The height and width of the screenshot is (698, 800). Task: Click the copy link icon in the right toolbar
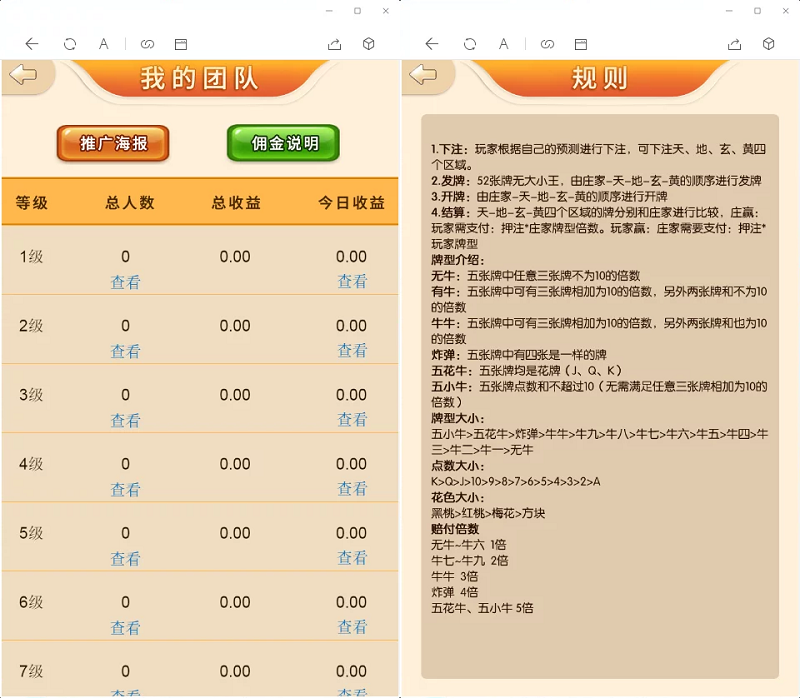coord(548,44)
